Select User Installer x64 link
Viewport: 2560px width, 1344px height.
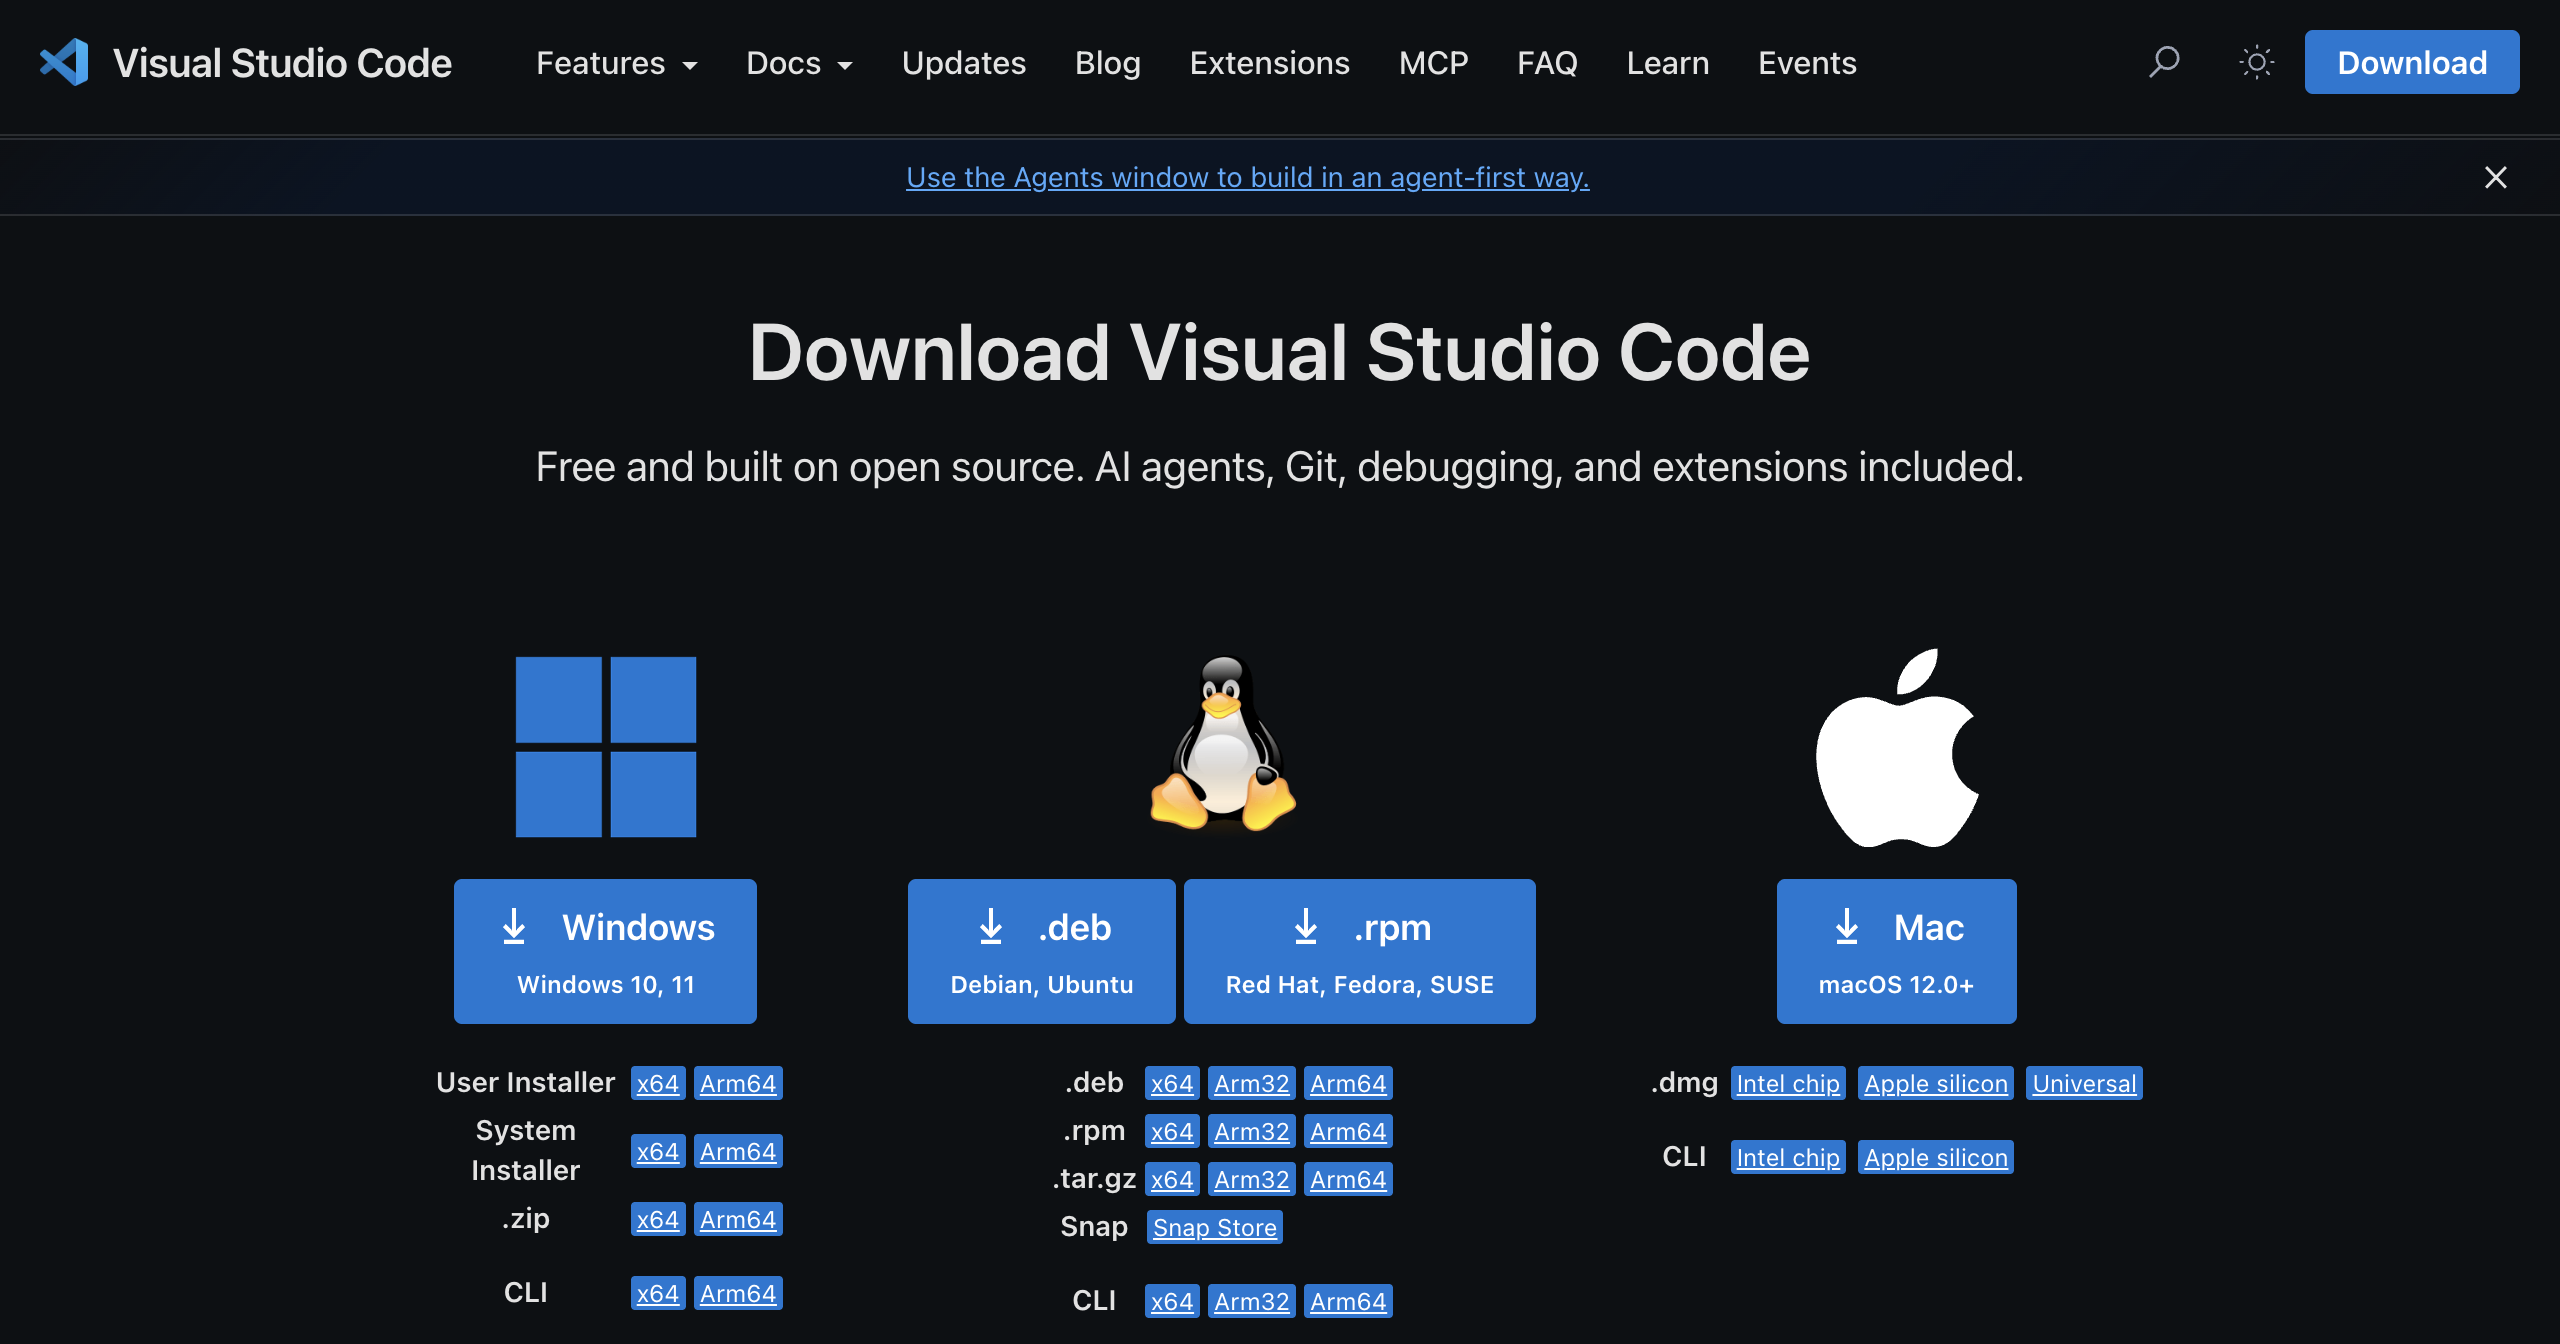(x=658, y=1083)
